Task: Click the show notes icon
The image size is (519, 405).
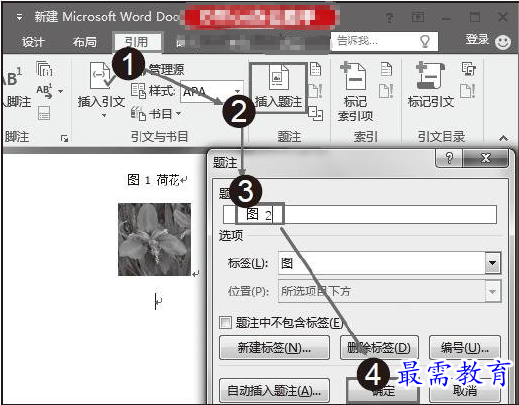Action: (44, 113)
